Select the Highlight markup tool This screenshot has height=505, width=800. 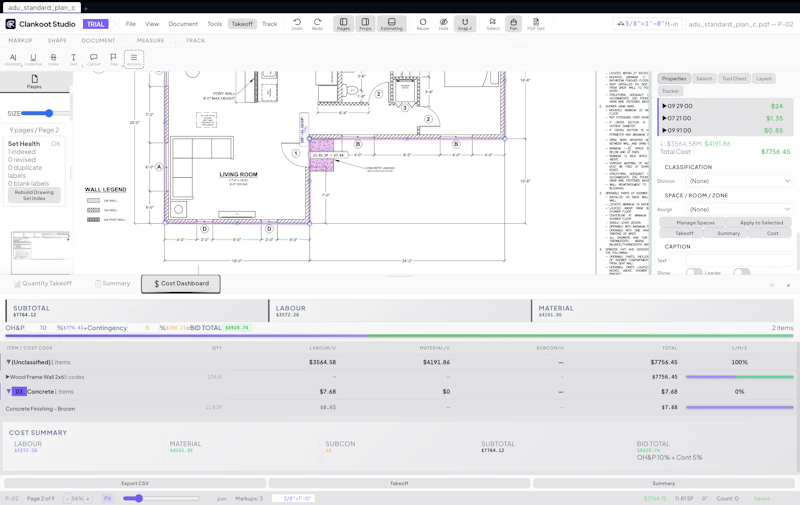pos(13,60)
